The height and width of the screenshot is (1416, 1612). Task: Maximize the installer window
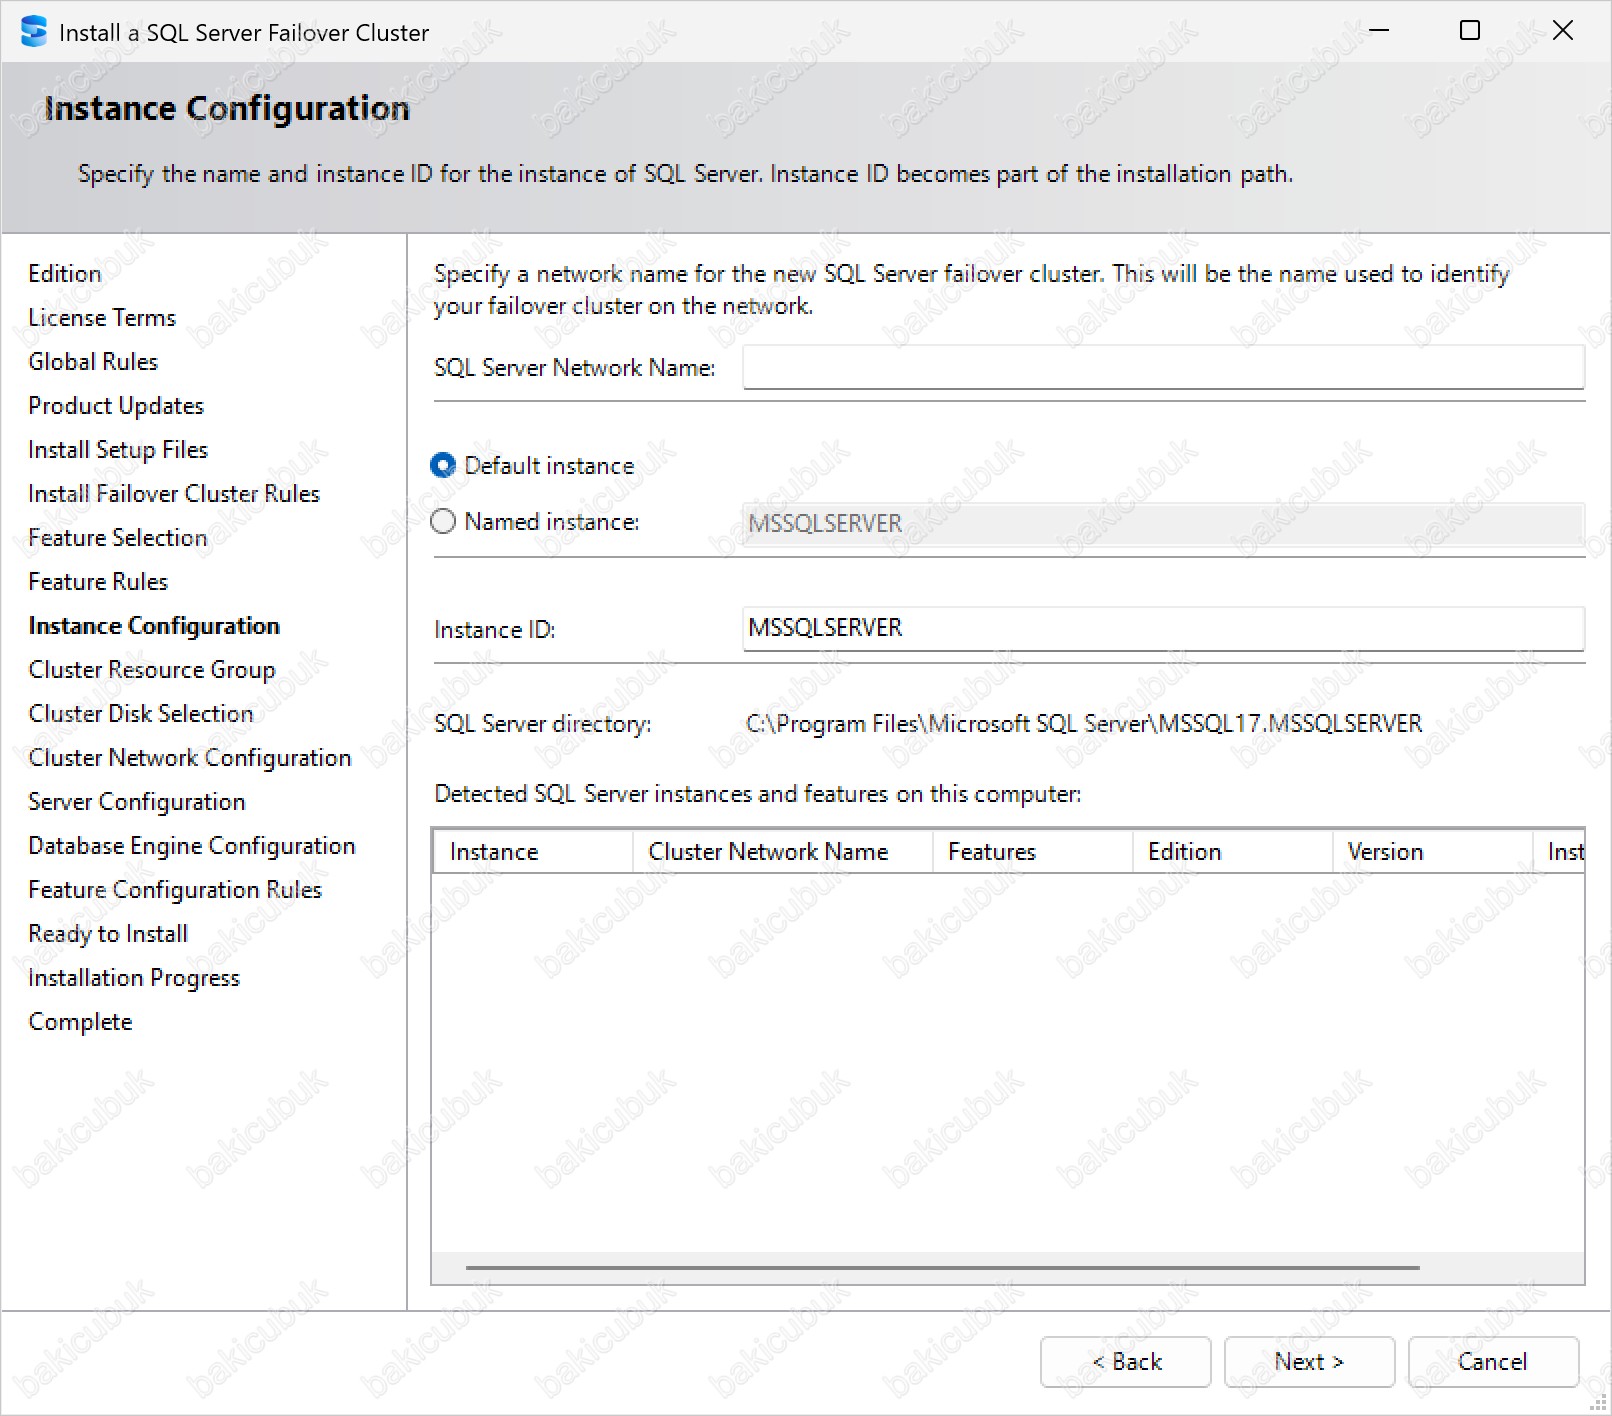pos(1470,31)
